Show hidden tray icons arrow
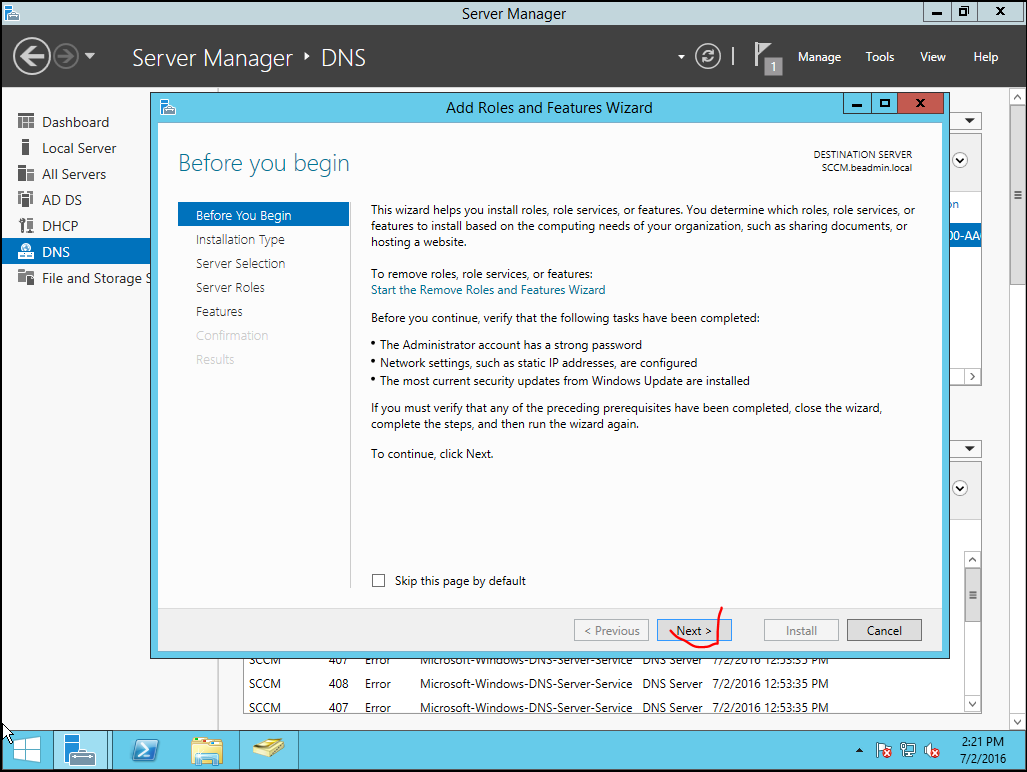Viewport: 1027px width, 772px height. point(859,750)
